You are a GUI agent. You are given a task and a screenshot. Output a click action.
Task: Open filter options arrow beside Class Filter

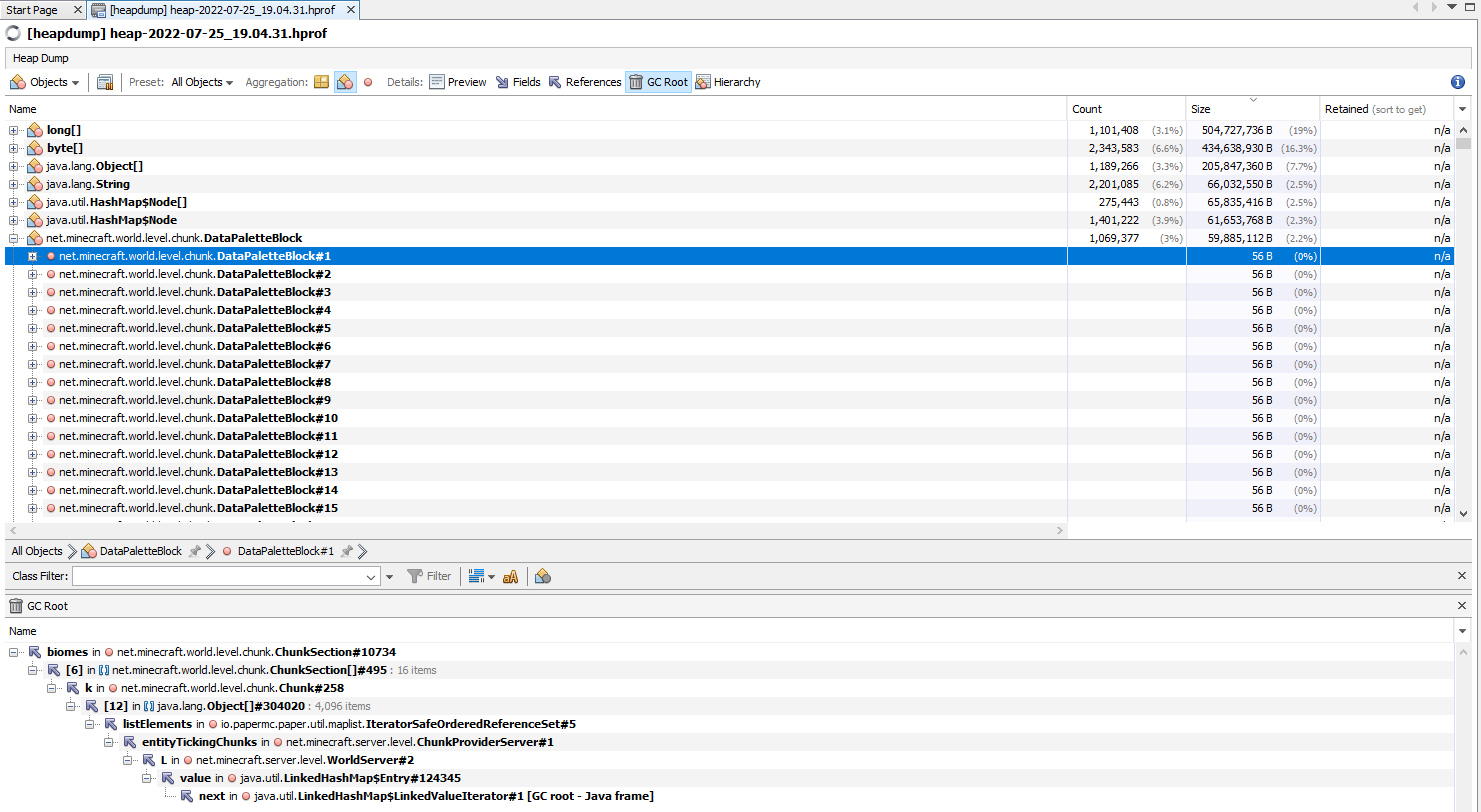(390, 576)
